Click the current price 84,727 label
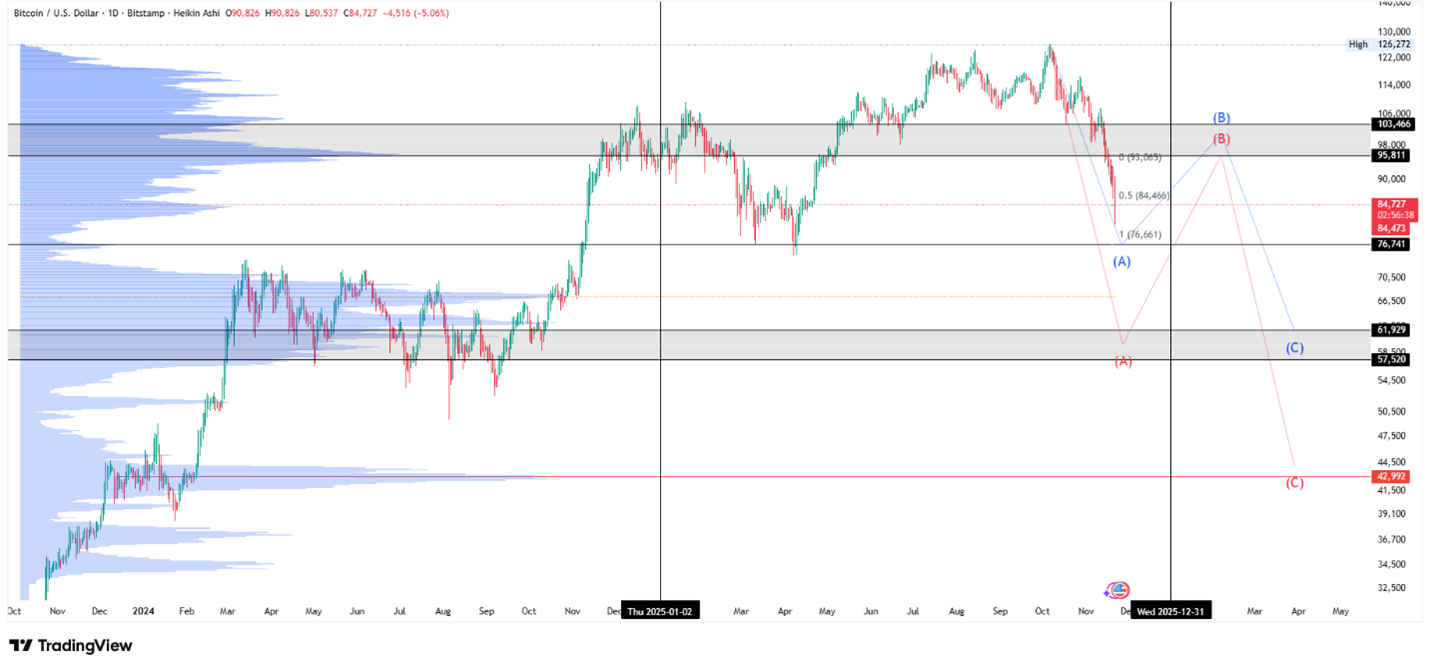1430x669 pixels. point(1392,204)
